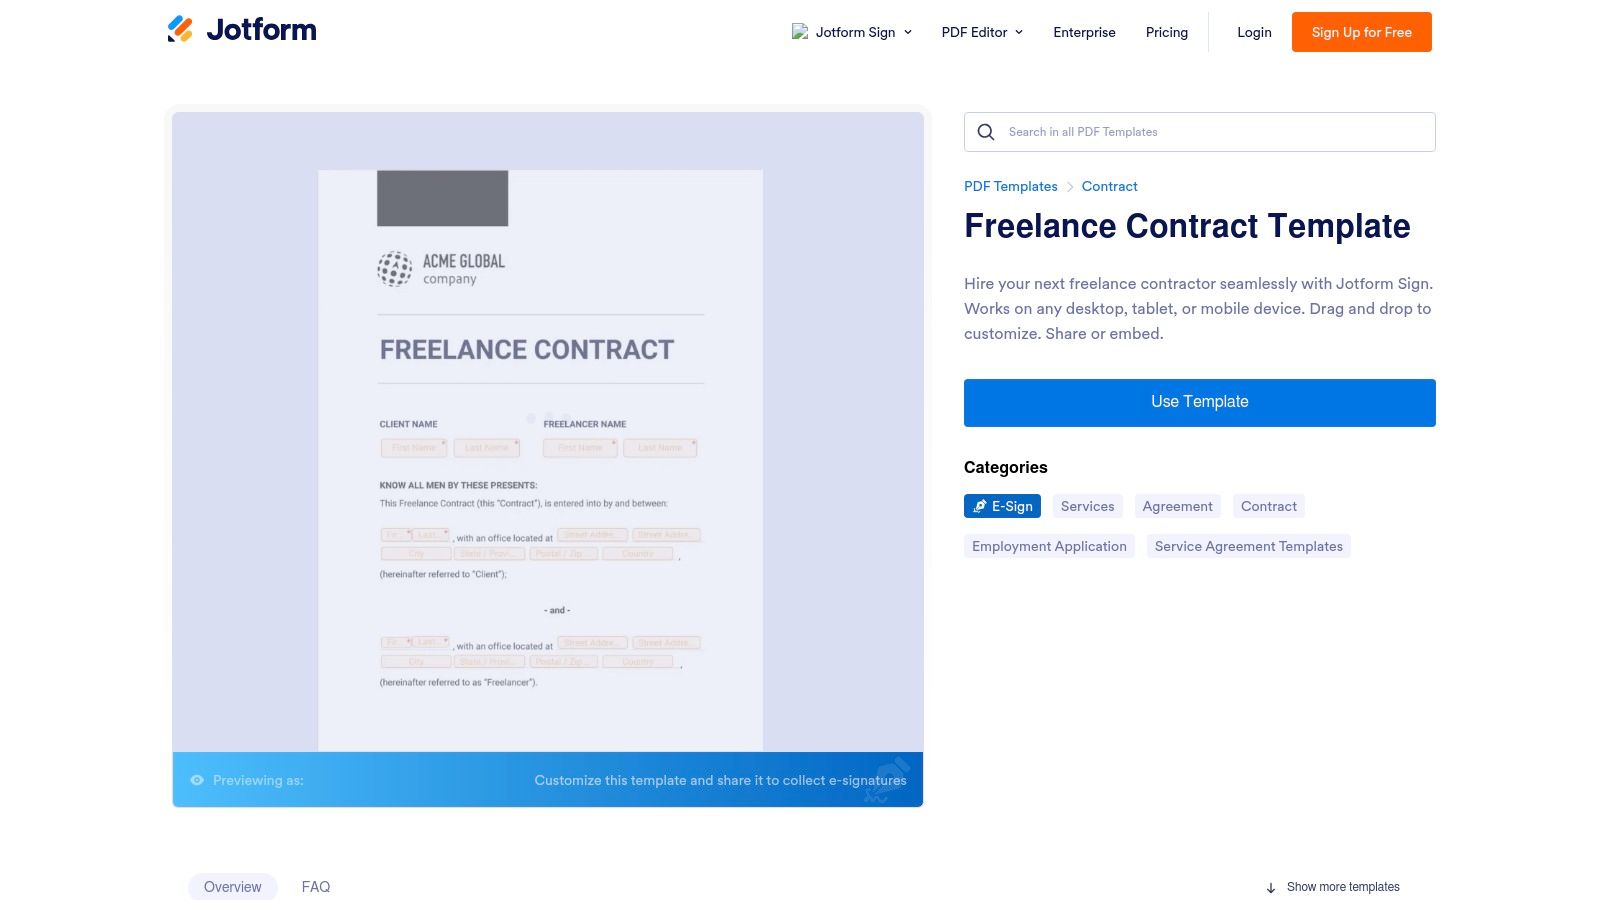Click the Jotform logo icon
Screen dimensions: 1600x900
pyautogui.click(x=181, y=29)
